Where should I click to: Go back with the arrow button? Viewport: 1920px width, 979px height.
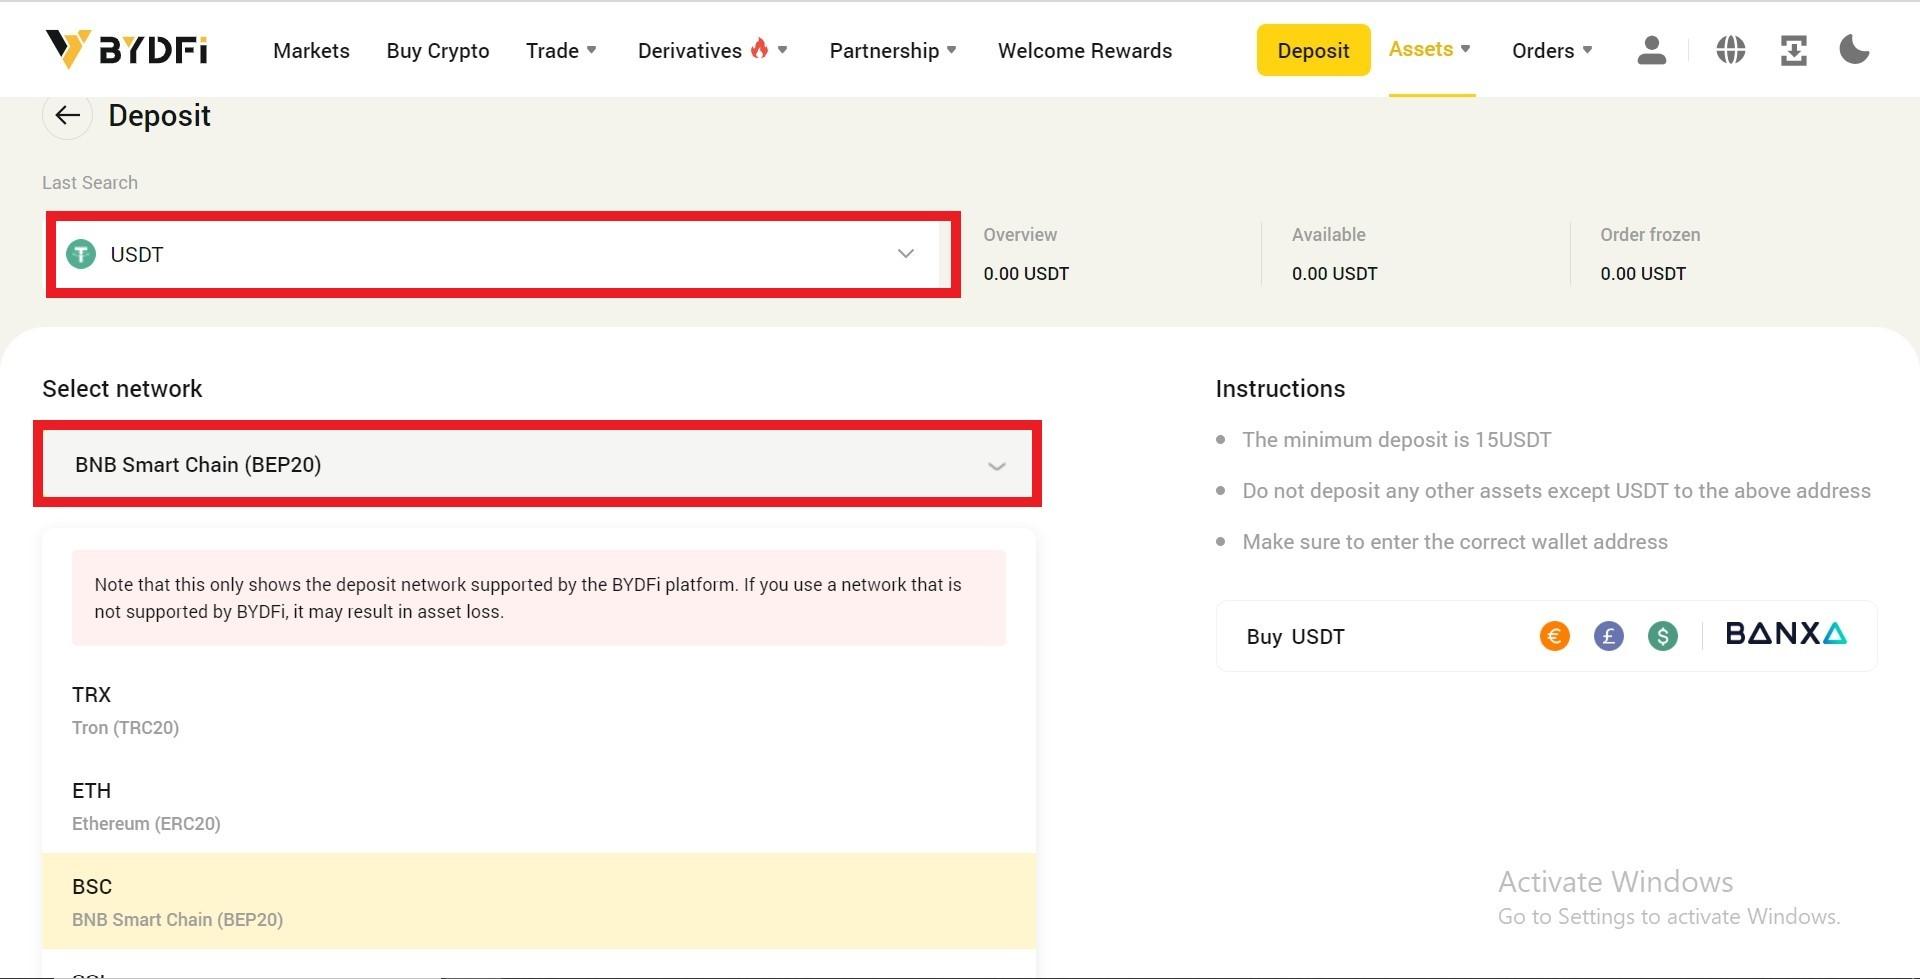(x=67, y=116)
